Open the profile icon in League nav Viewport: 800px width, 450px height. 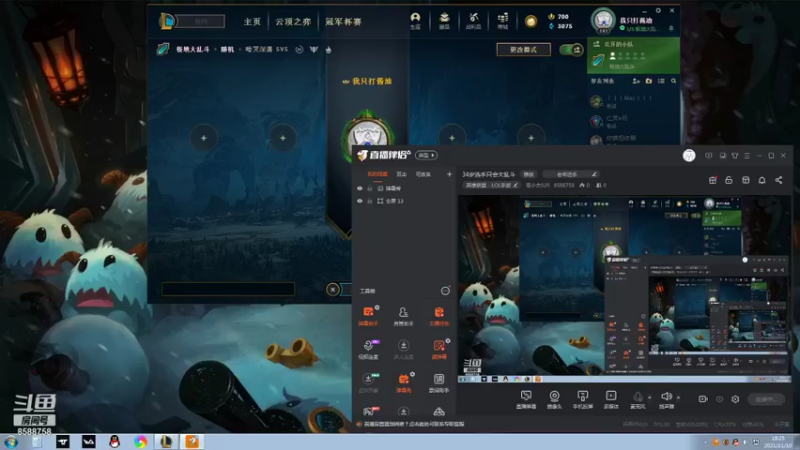pyautogui.click(x=415, y=20)
